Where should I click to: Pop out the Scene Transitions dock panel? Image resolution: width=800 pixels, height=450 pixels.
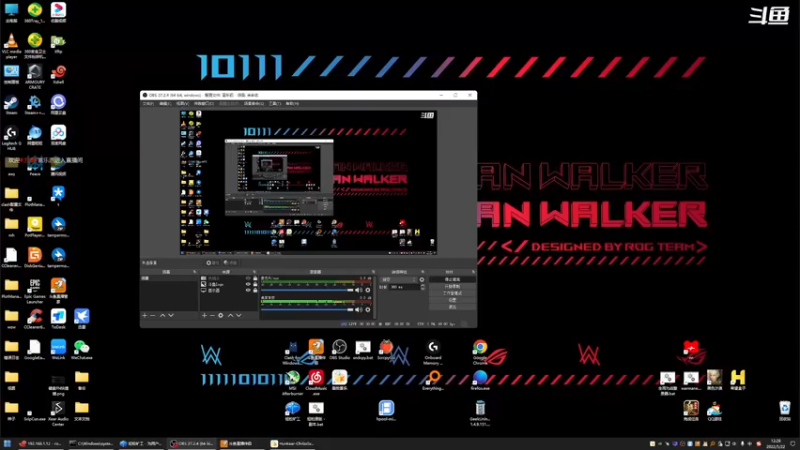[422, 272]
